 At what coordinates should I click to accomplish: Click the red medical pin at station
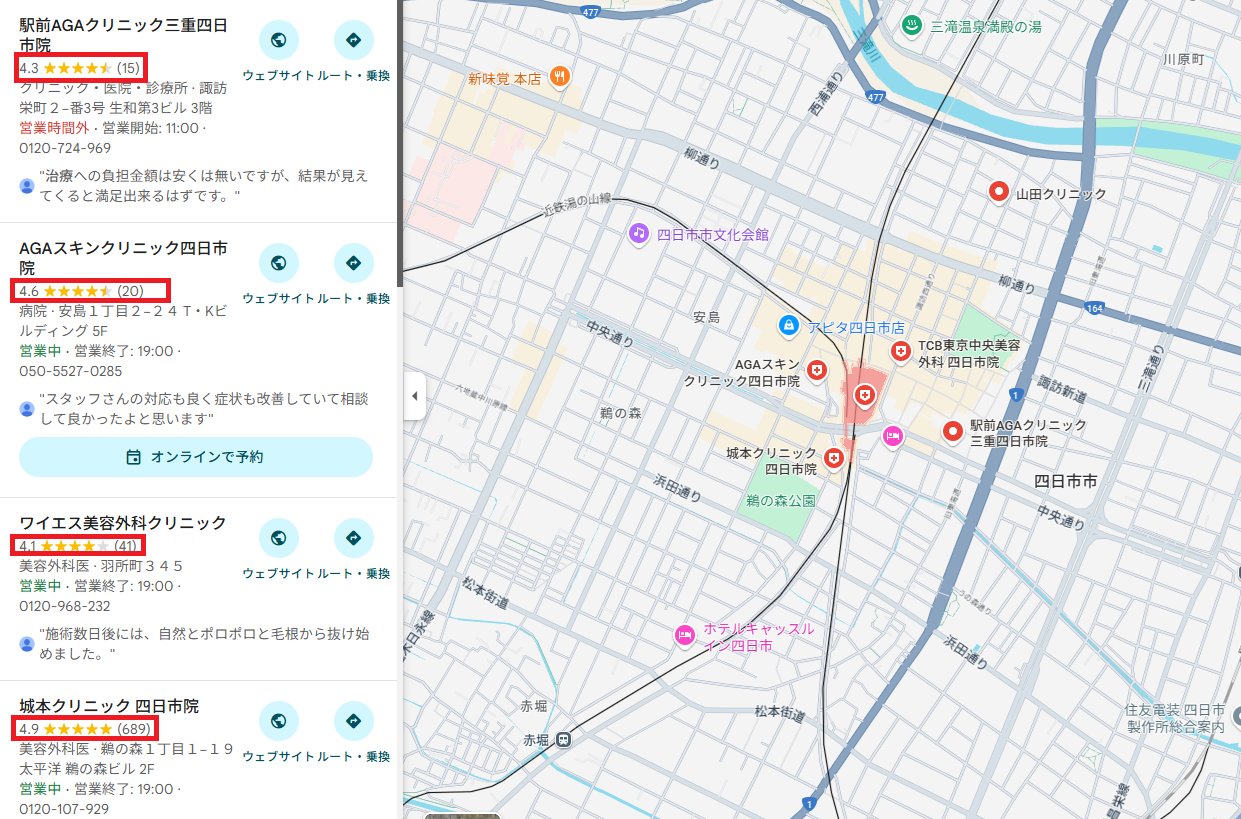[864, 396]
